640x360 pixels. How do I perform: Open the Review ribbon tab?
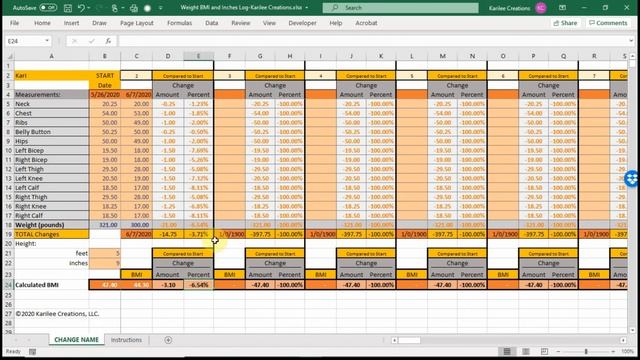(240, 23)
